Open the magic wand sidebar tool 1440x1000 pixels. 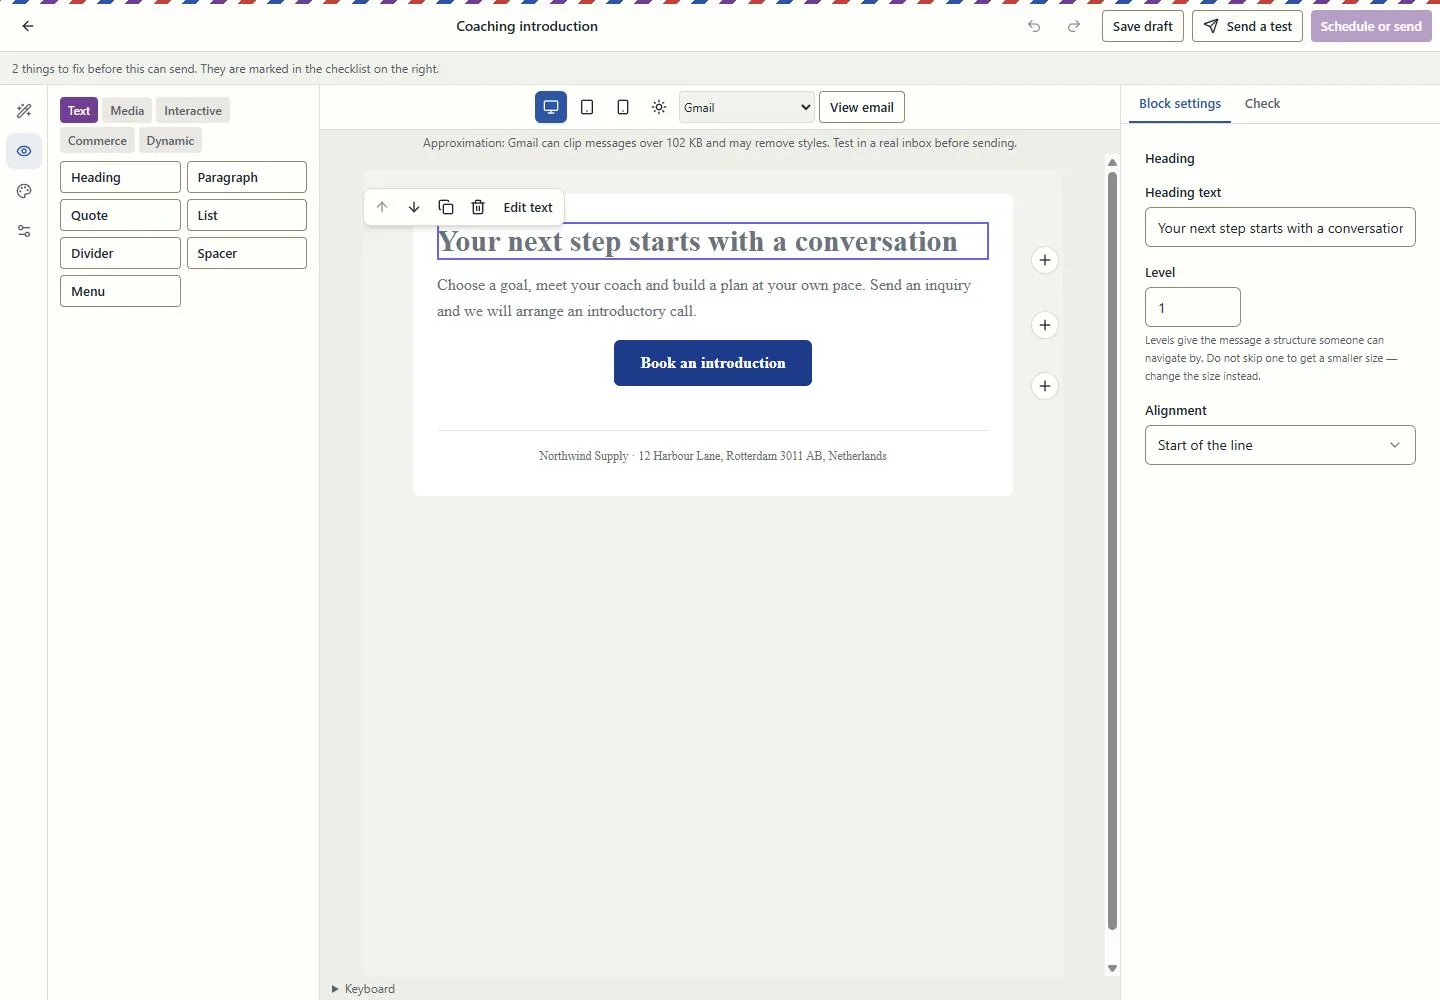pyautogui.click(x=24, y=111)
